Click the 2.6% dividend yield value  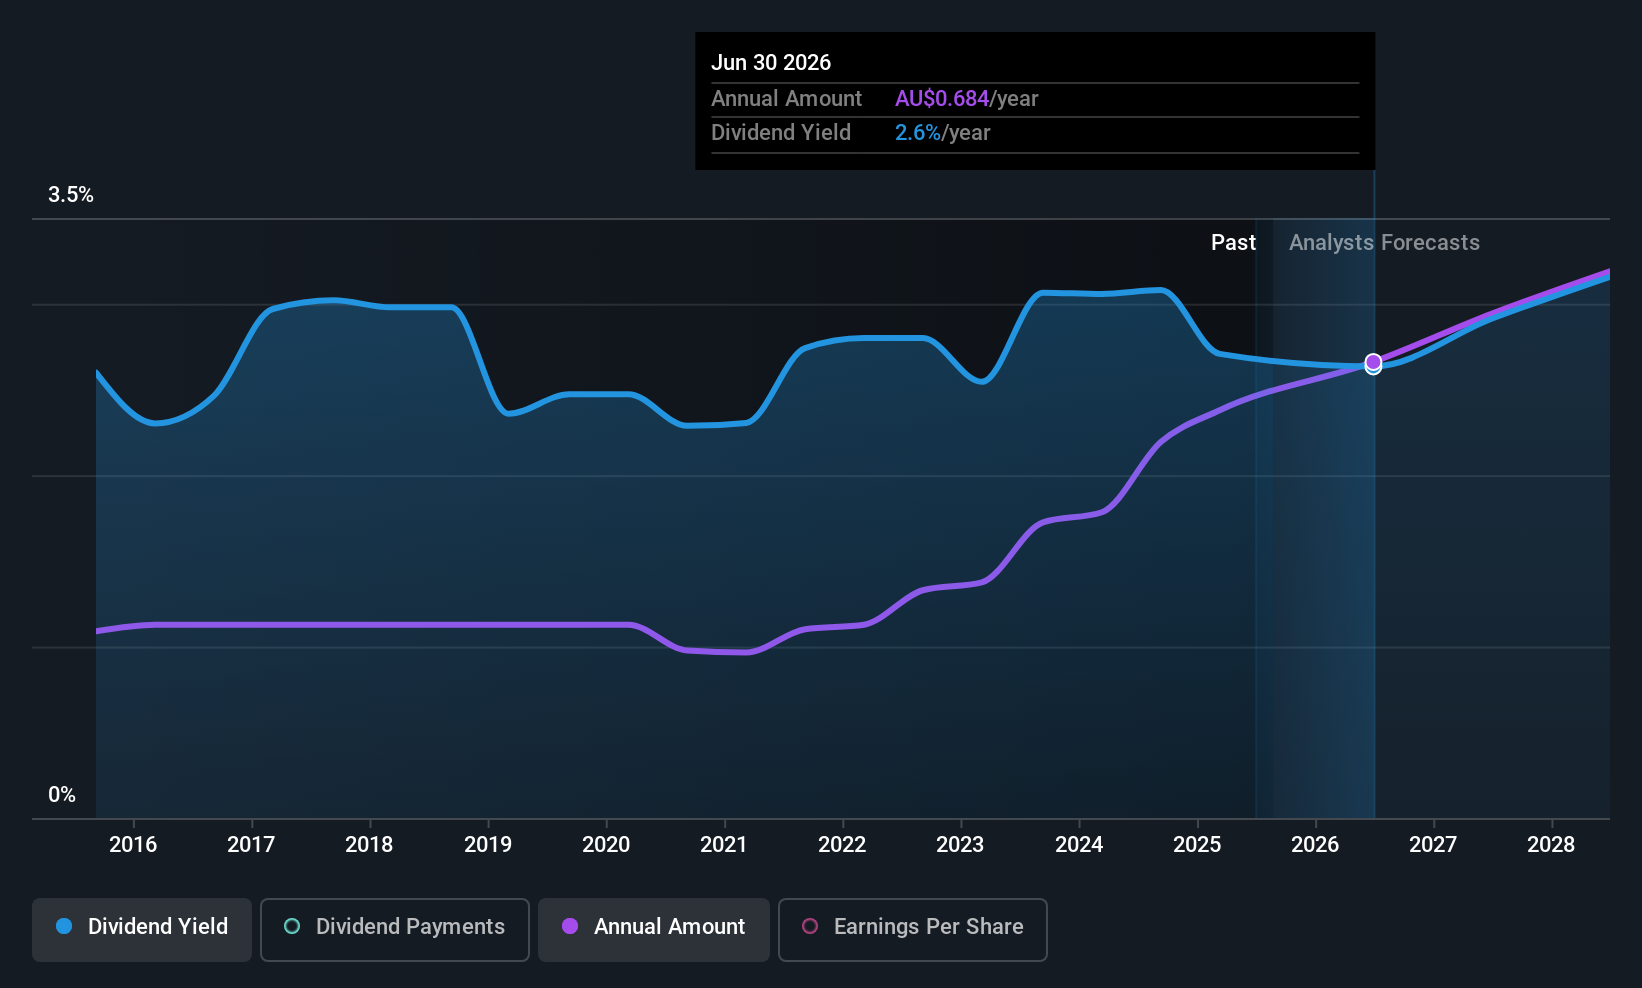tap(917, 133)
